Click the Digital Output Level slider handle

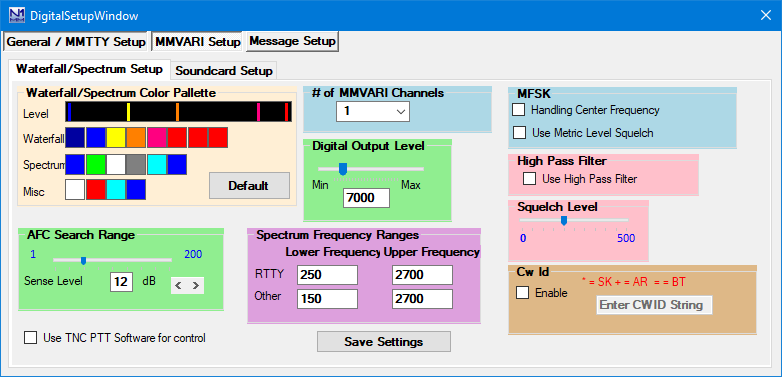[343, 169]
